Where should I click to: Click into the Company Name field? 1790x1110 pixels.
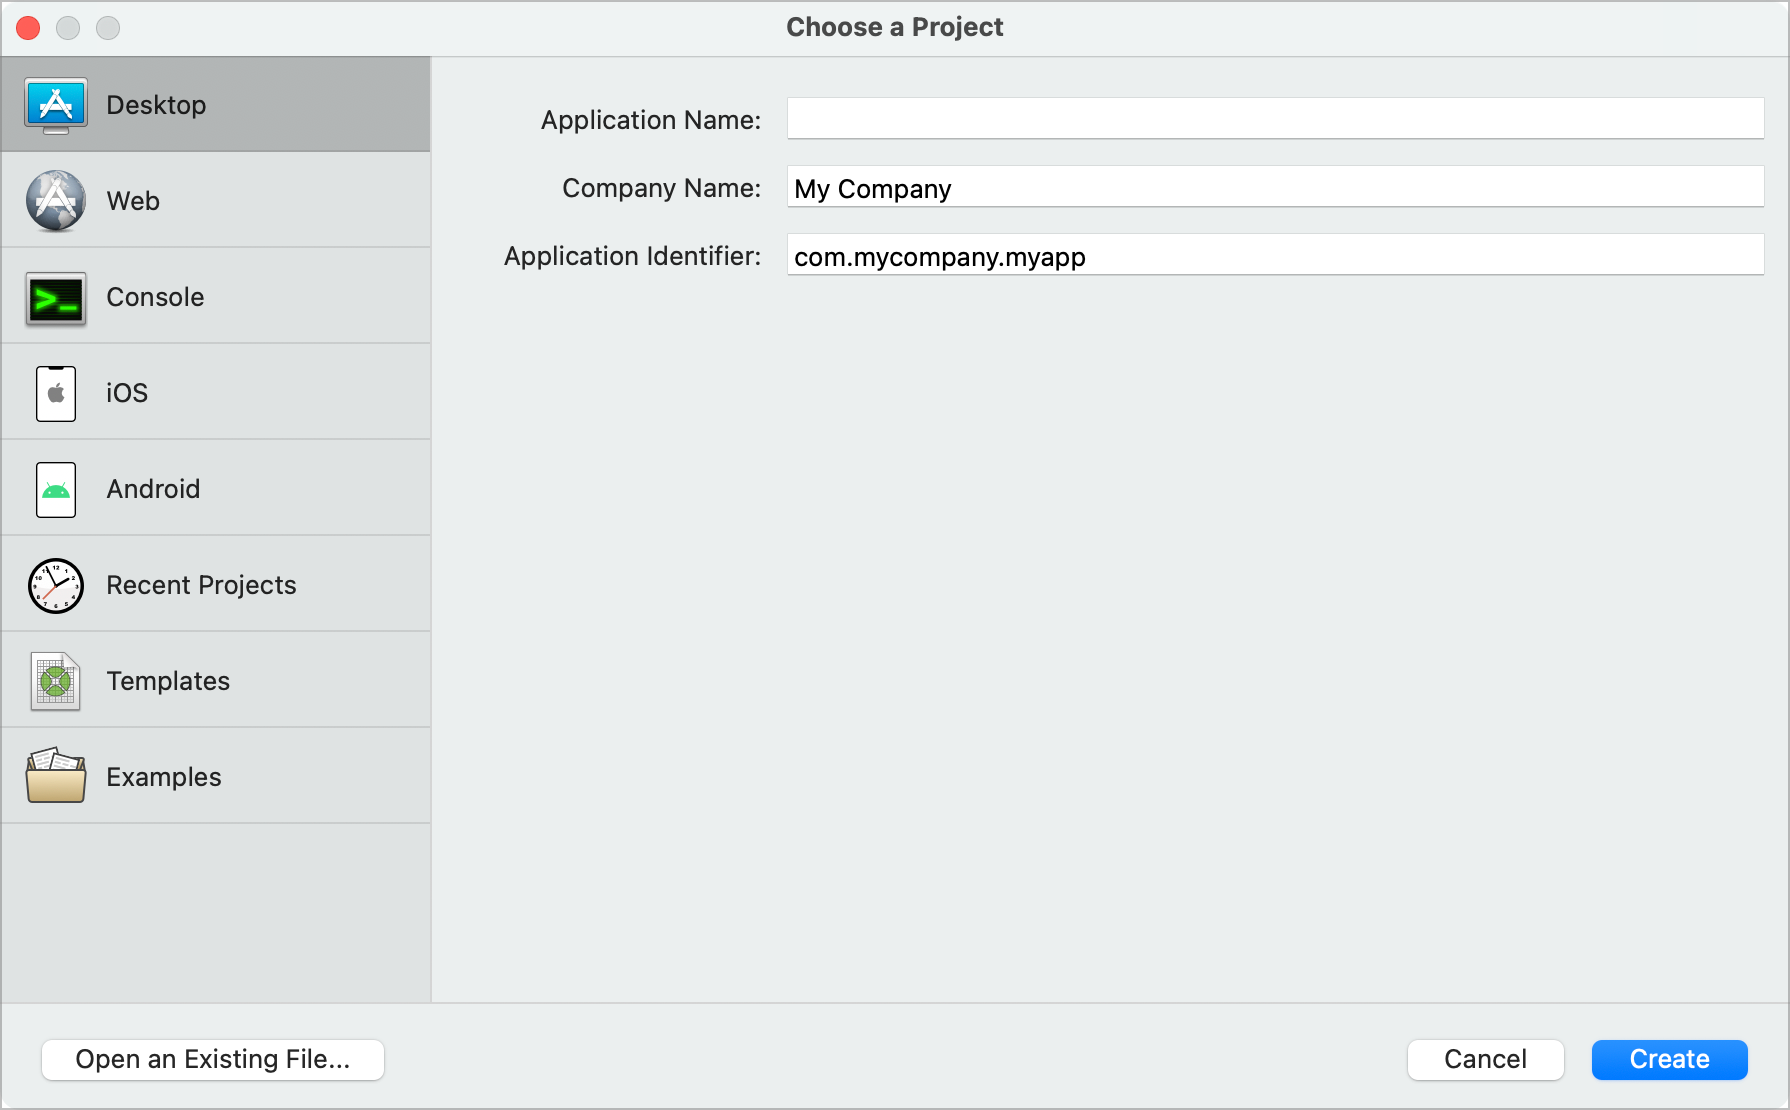(1275, 187)
